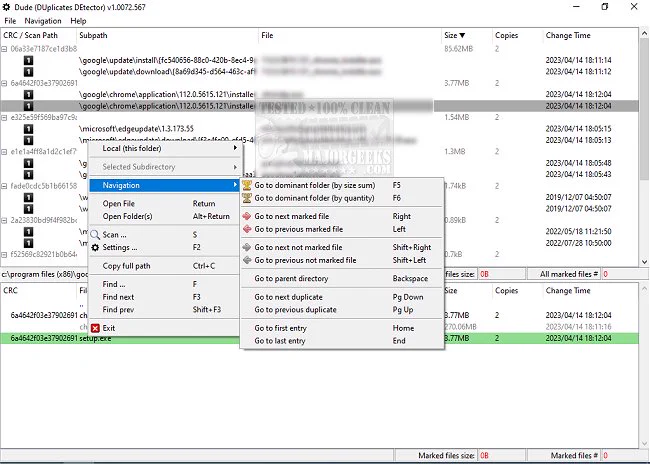Click the top pane scrollbar down arrow
The image size is (650, 464).
click(644, 262)
